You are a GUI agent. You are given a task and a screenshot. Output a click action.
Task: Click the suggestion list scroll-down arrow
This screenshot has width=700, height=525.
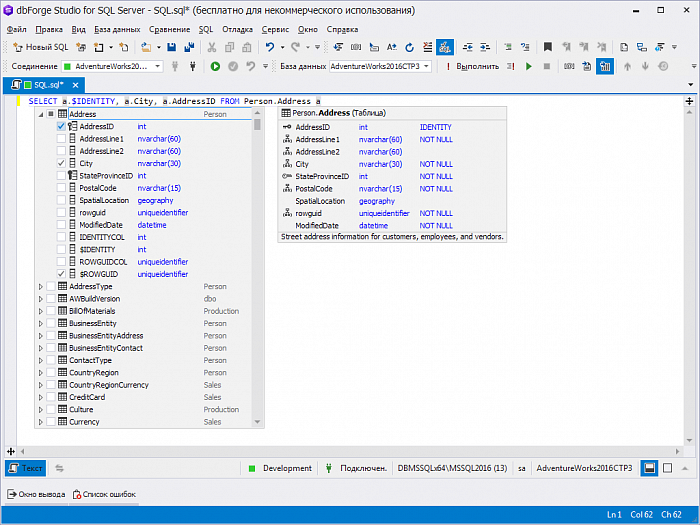(257, 422)
